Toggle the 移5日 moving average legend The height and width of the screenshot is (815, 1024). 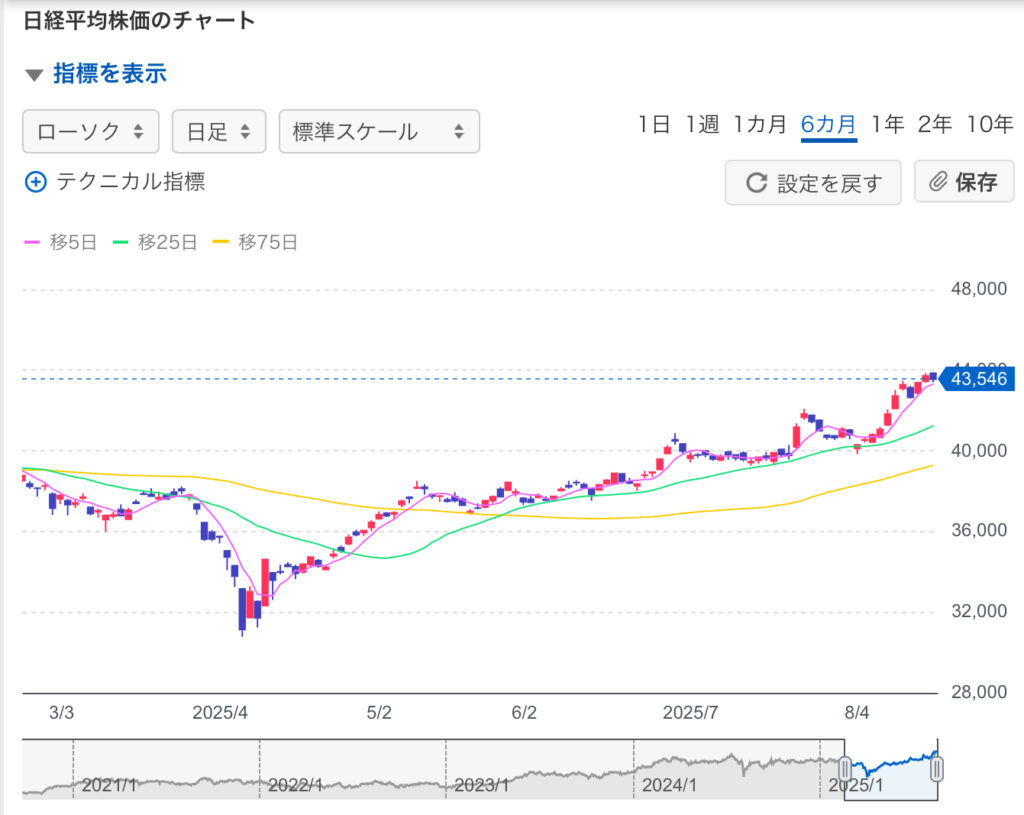[61, 242]
